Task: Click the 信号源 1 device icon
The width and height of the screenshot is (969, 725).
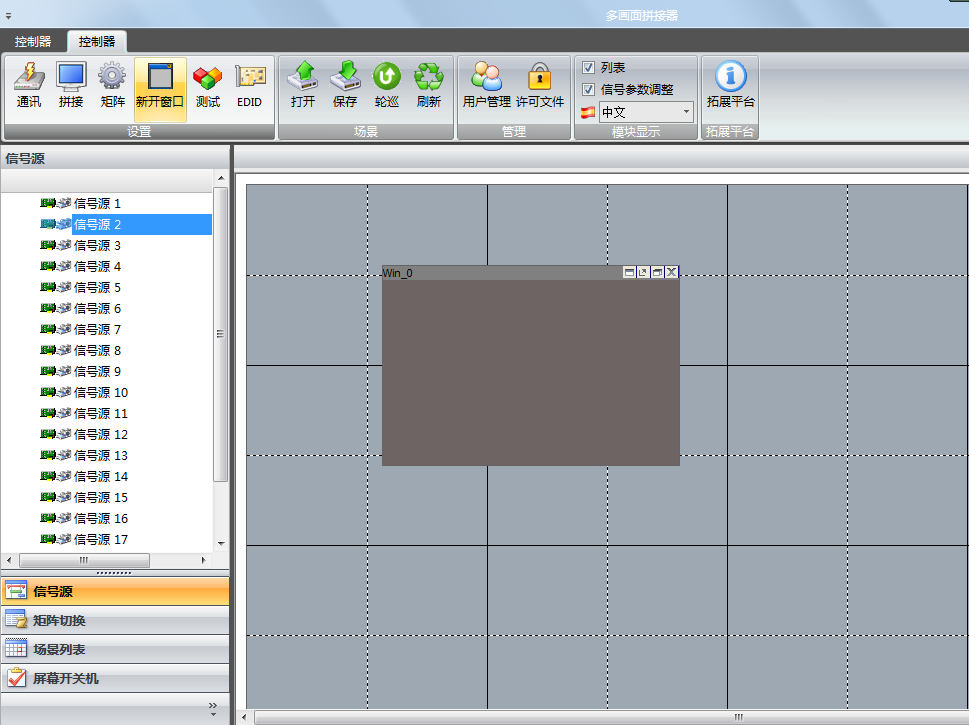Action: 56,203
